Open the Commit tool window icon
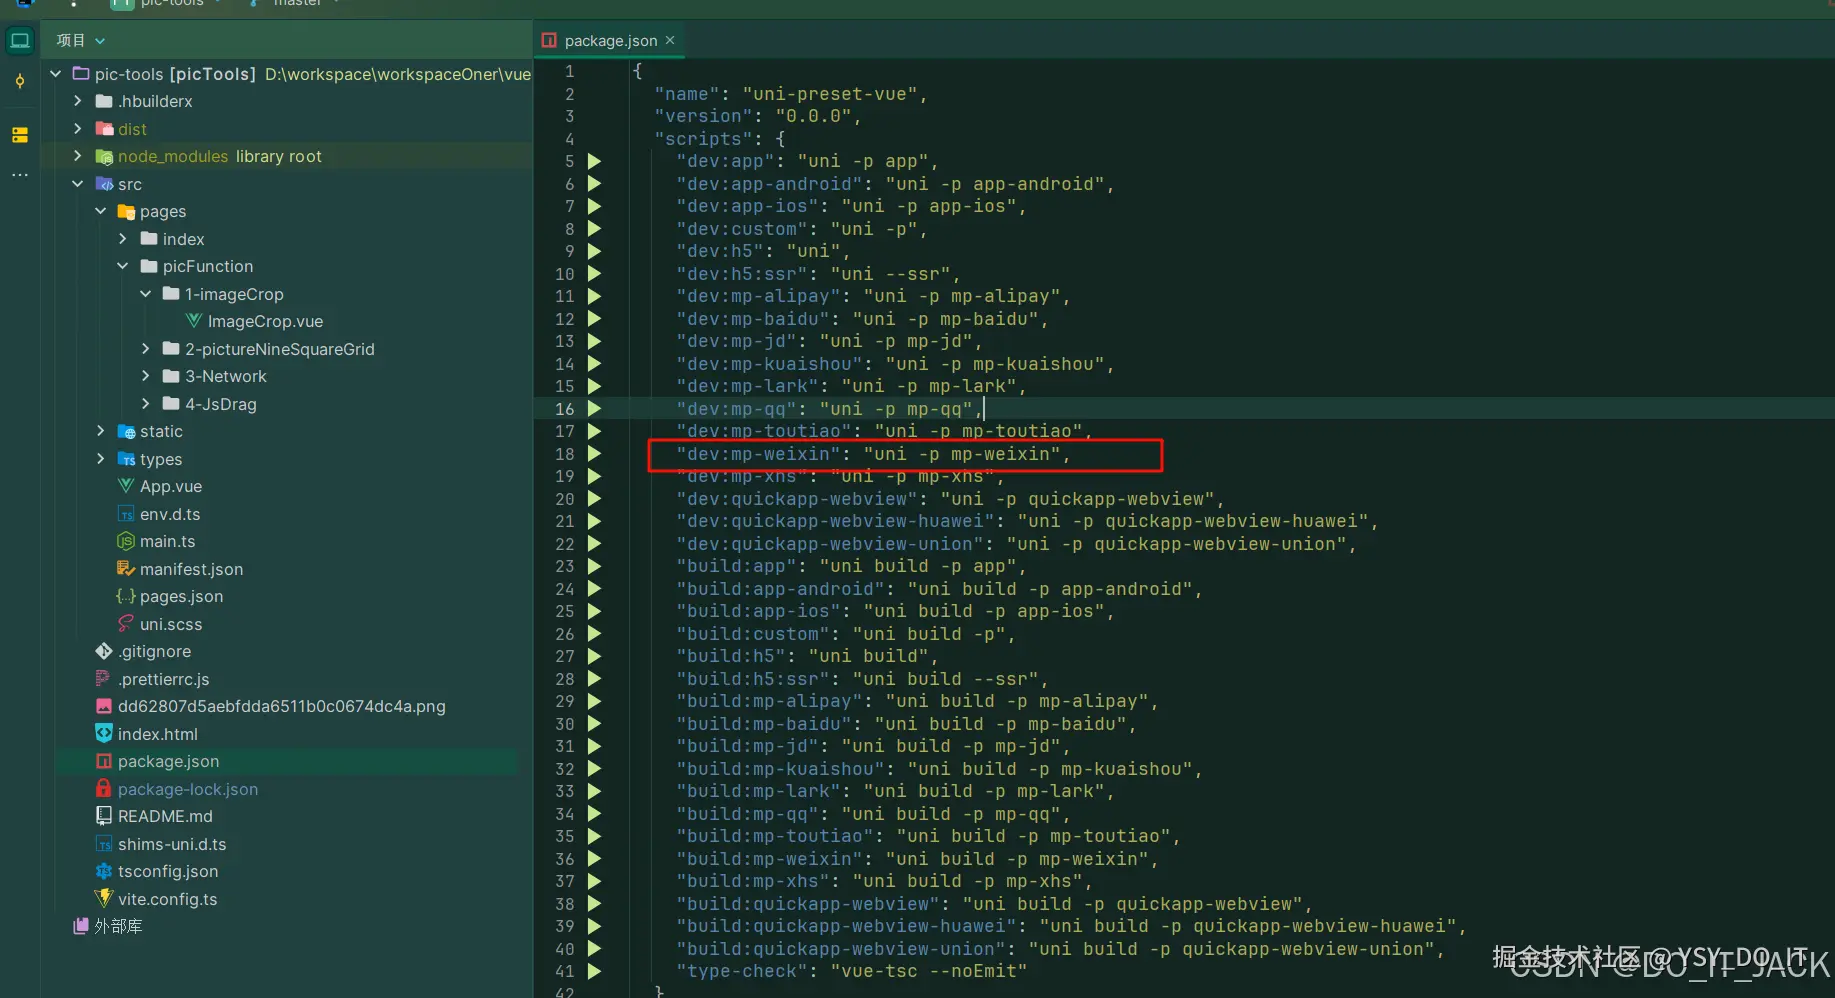This screenshot has height=998, width=1835. pyautogui.click(x=20, y=82)
